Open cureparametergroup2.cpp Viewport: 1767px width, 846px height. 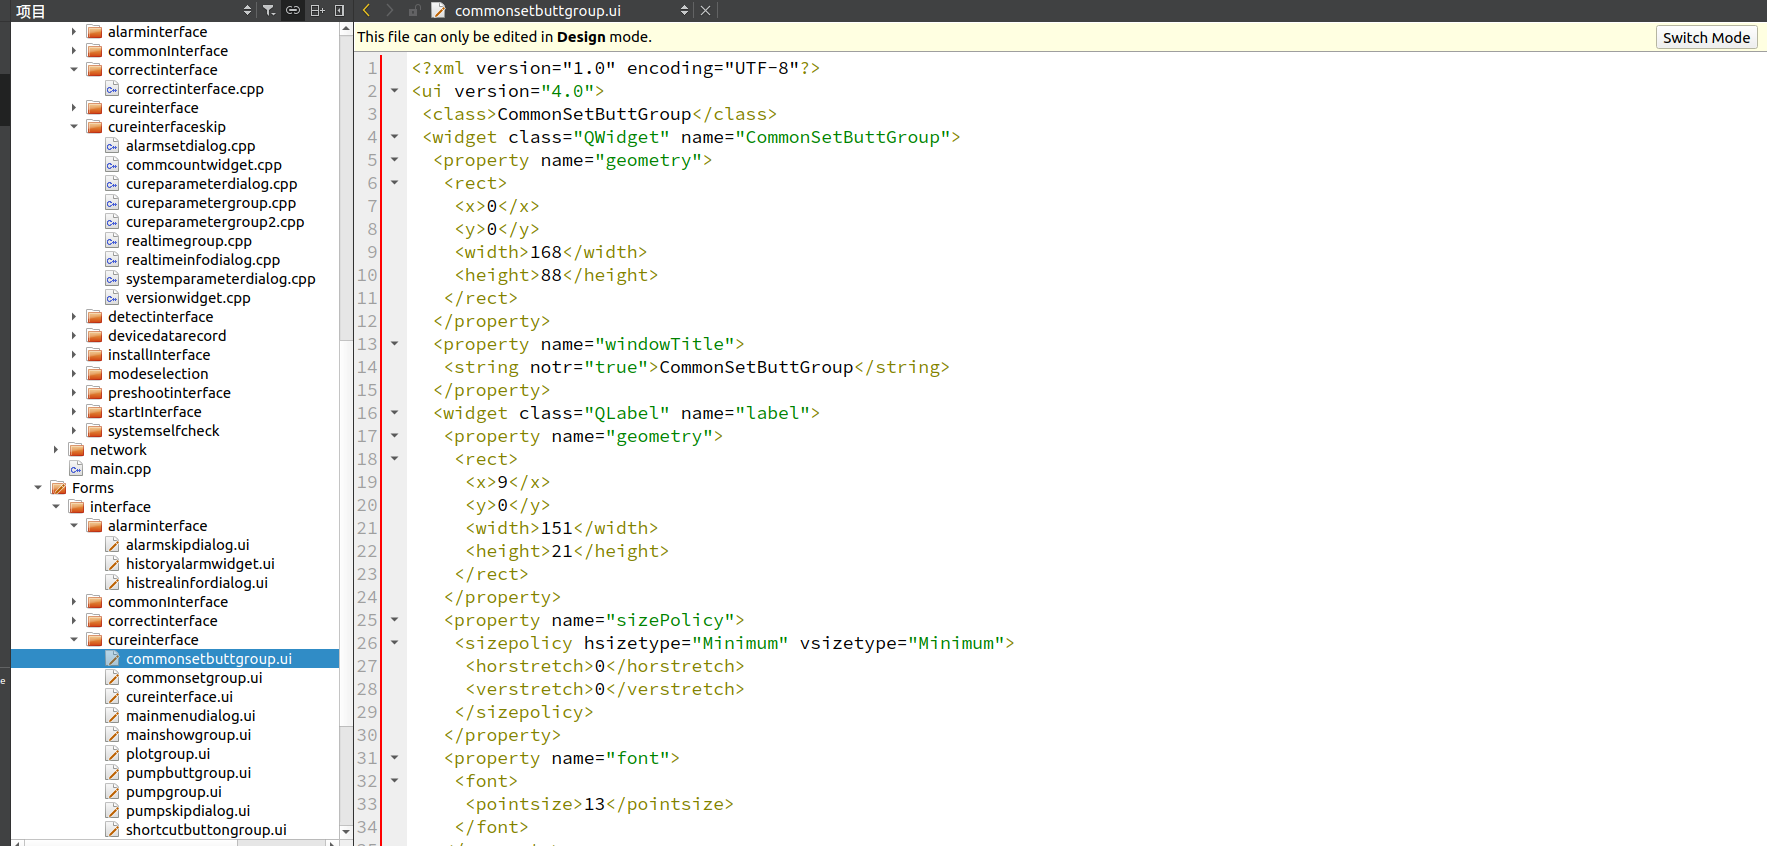pyautogui.click(x=215, y=222)
